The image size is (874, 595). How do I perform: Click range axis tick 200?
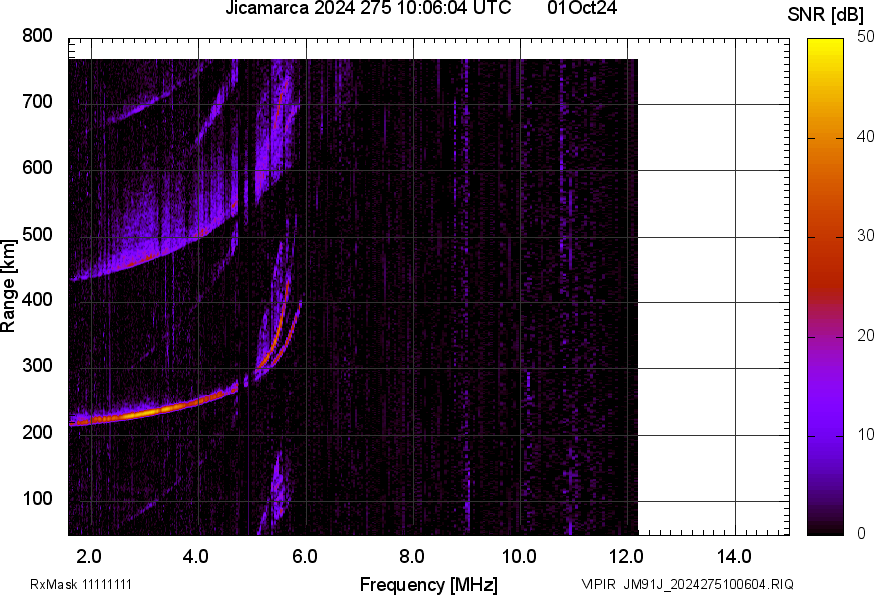click(x=37, y=432)
